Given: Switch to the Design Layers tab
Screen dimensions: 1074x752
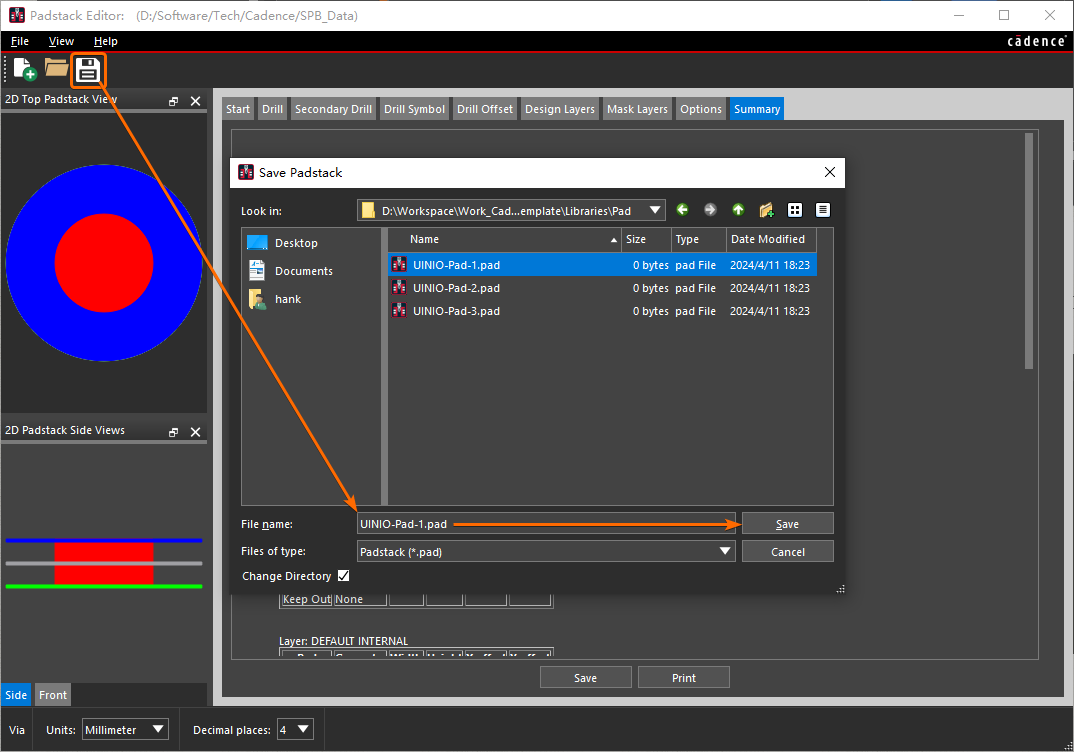Looking at the screenshot, I should coord(559,109).
